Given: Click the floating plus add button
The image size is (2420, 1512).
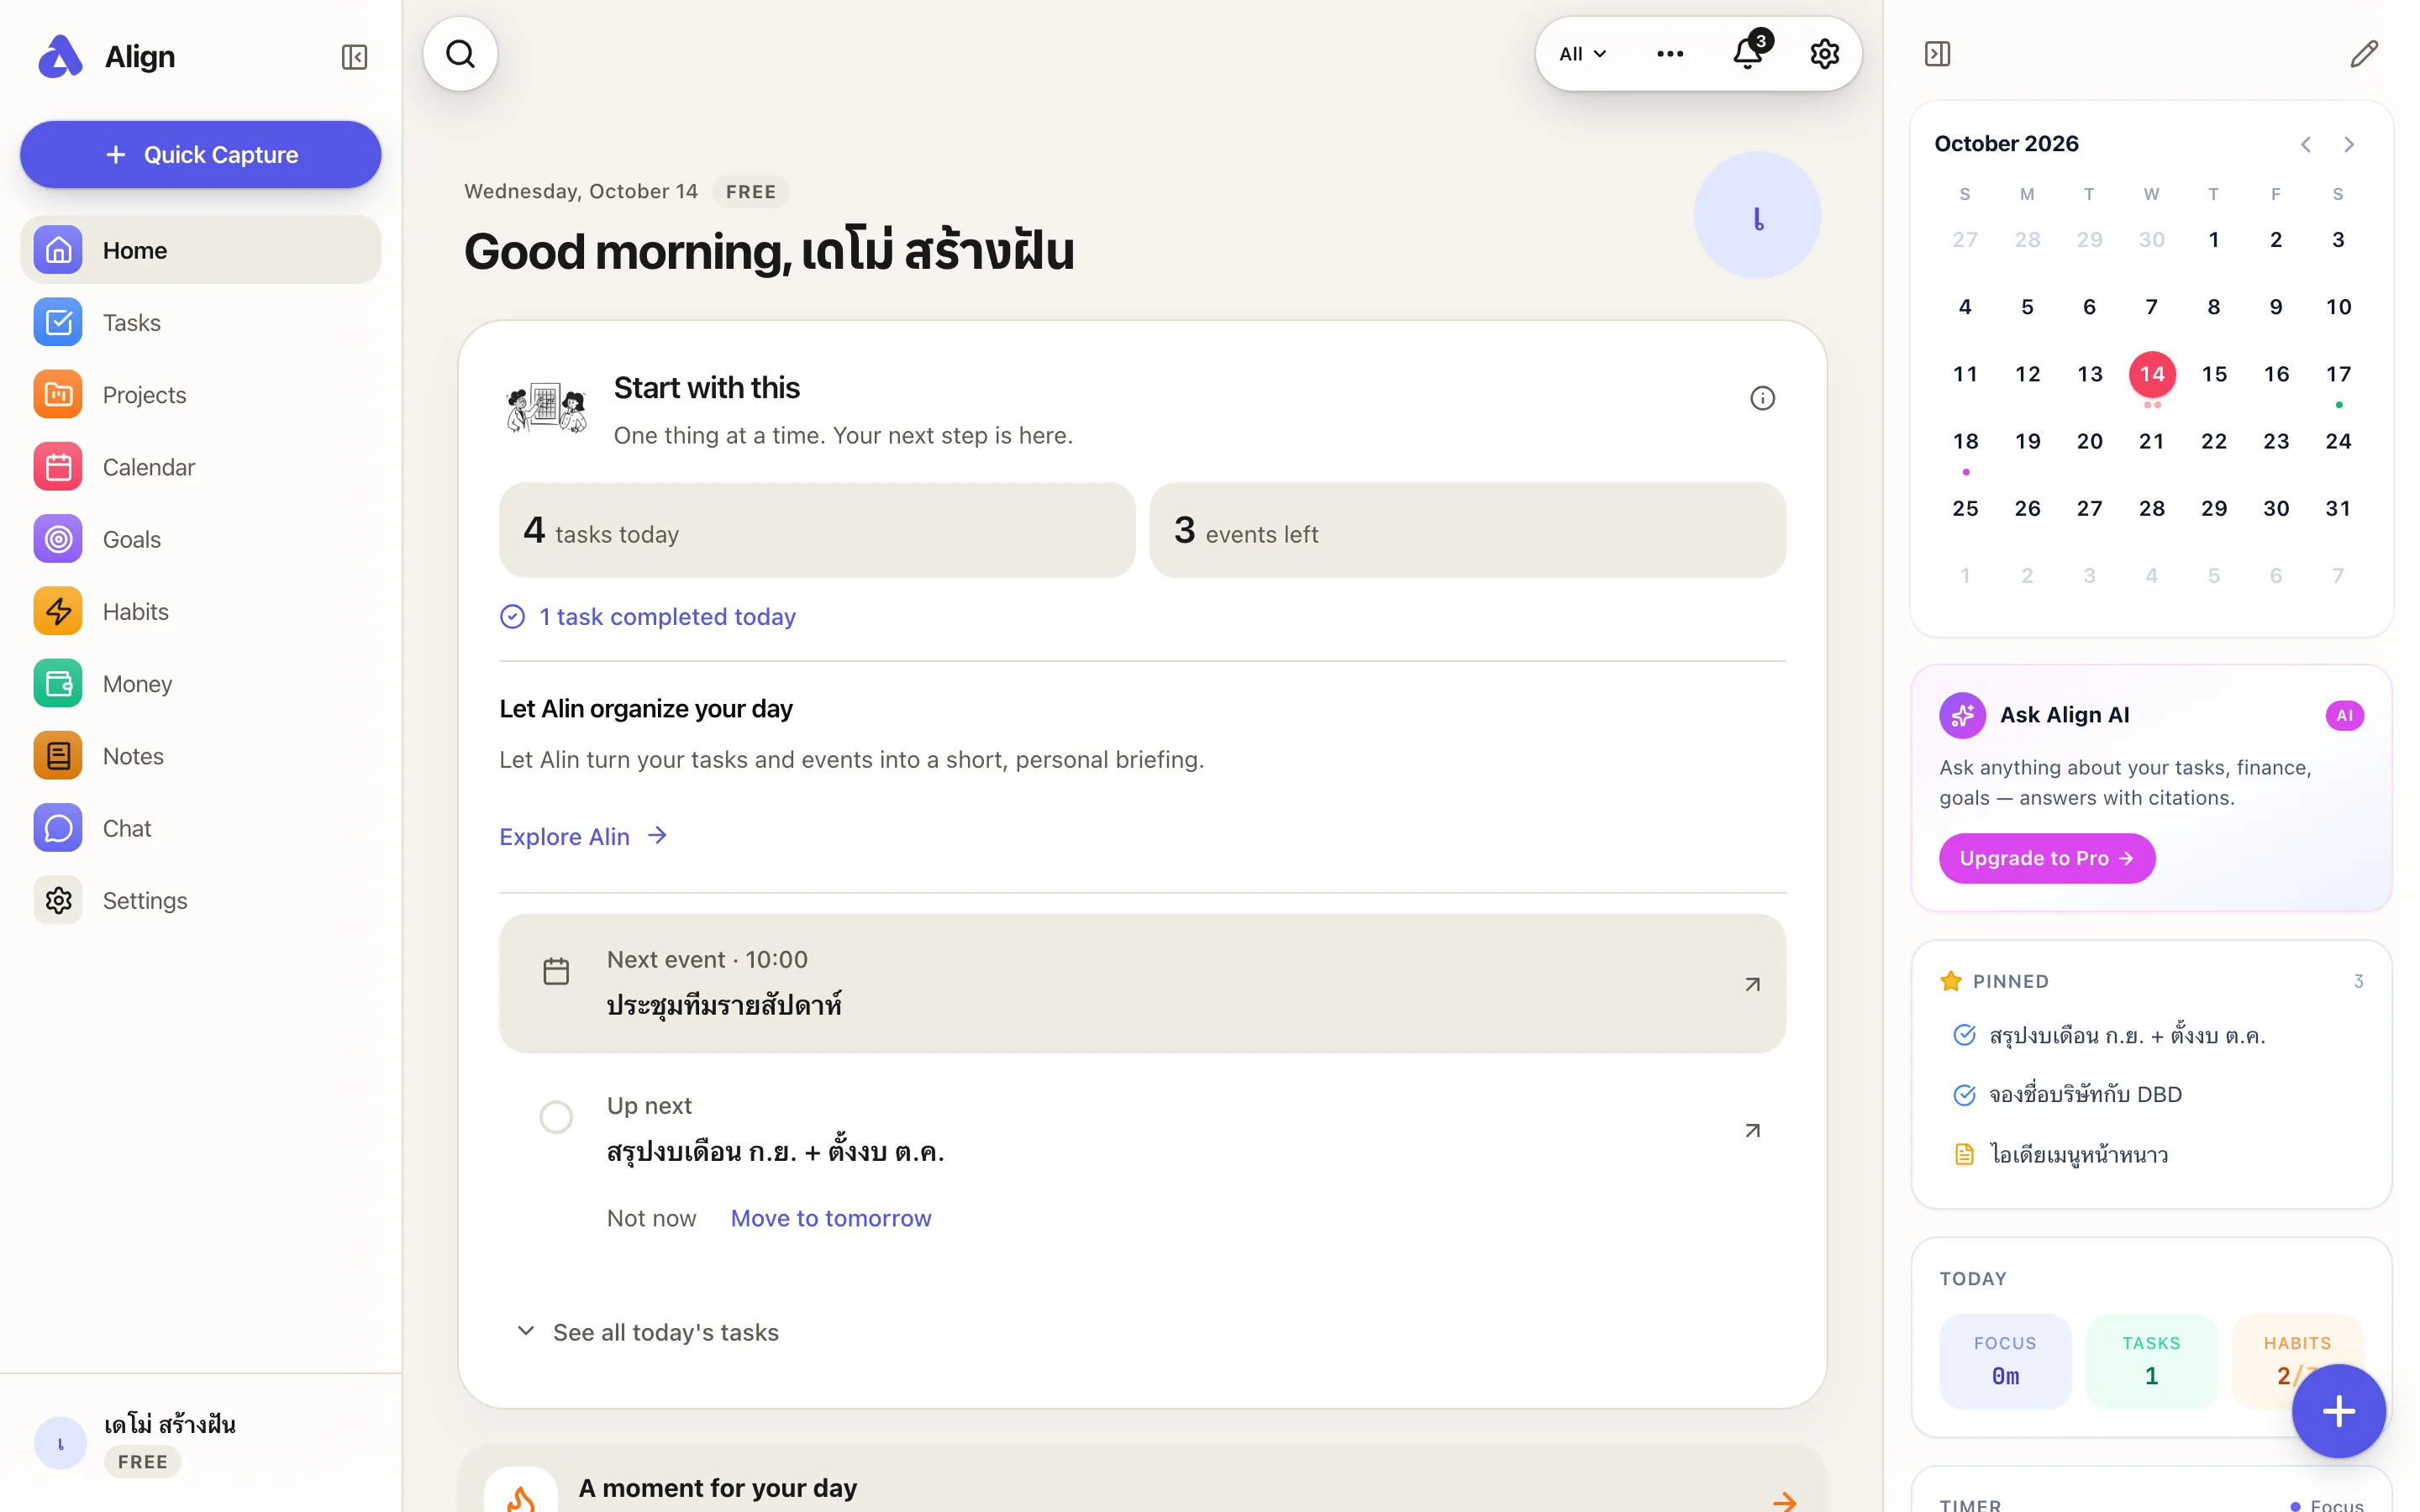Looking at the screenshot, I should pos(2338,1411).
